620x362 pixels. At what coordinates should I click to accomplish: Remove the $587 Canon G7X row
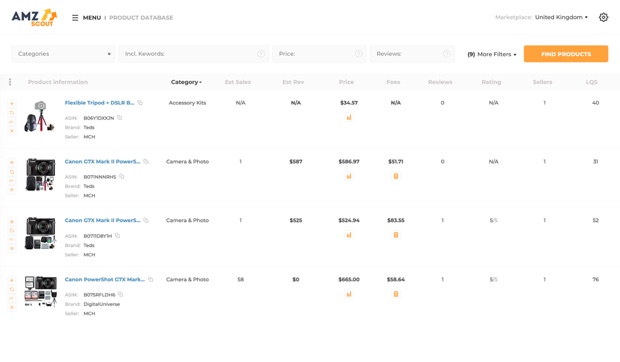coord(12,190)
